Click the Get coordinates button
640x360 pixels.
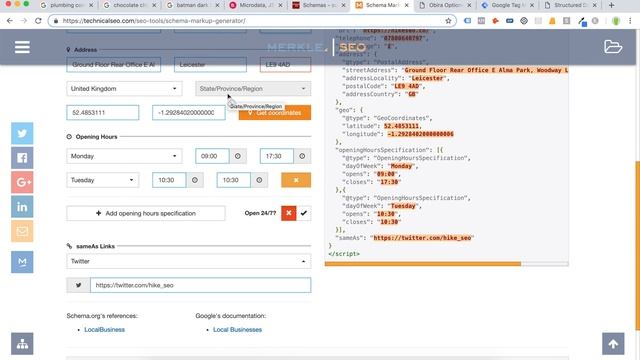click(275, 113)
